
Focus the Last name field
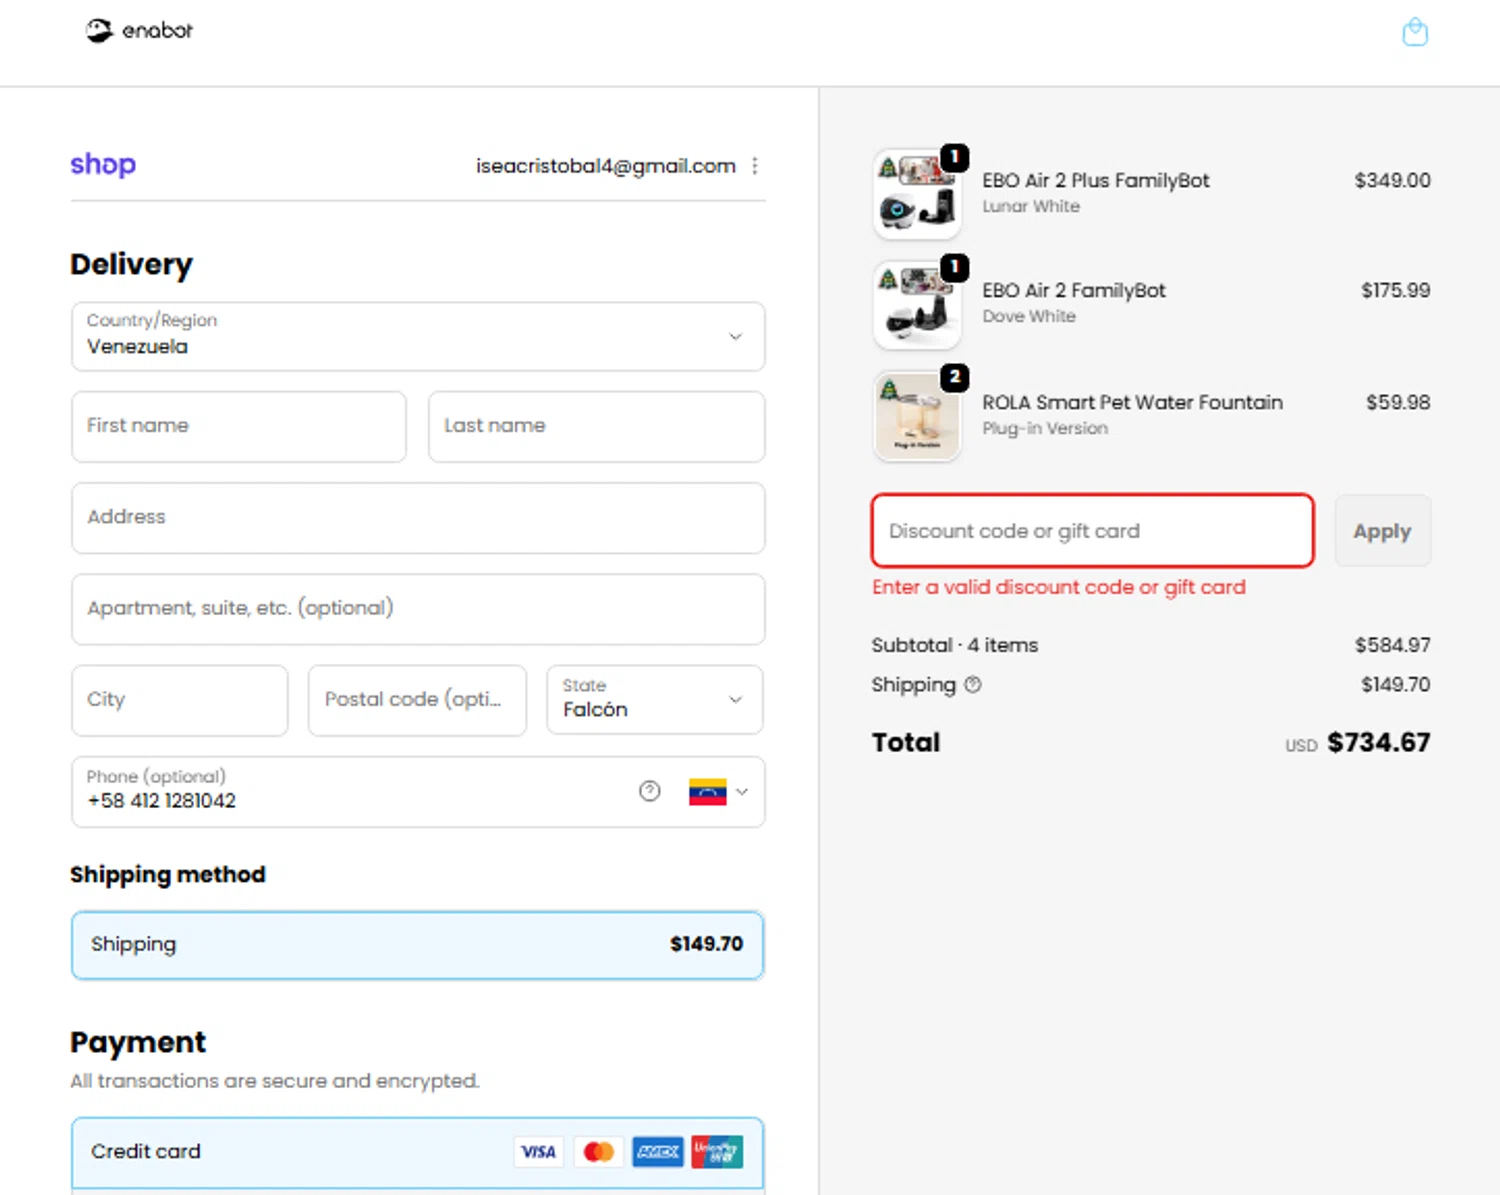597,427
